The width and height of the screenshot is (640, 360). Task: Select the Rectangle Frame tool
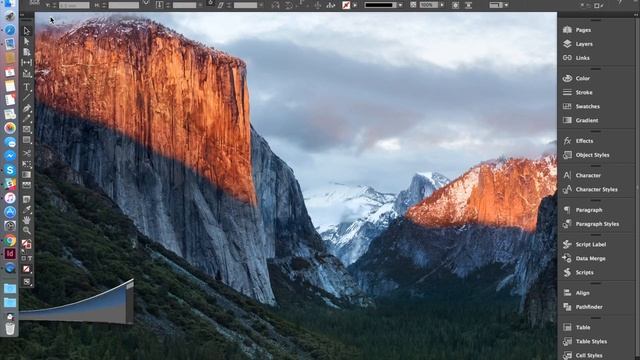click(27, 129)
